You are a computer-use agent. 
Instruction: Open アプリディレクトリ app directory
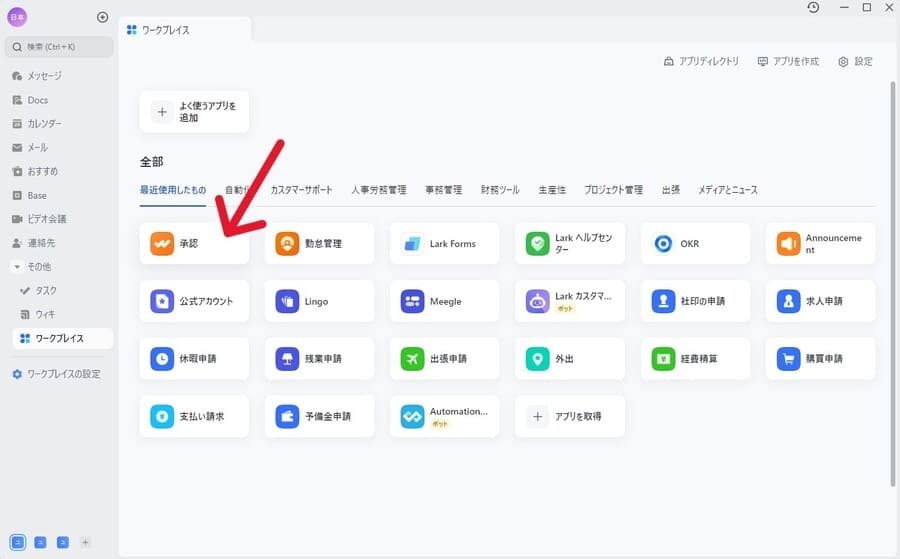pyautogui.click(x=701, y=61)
